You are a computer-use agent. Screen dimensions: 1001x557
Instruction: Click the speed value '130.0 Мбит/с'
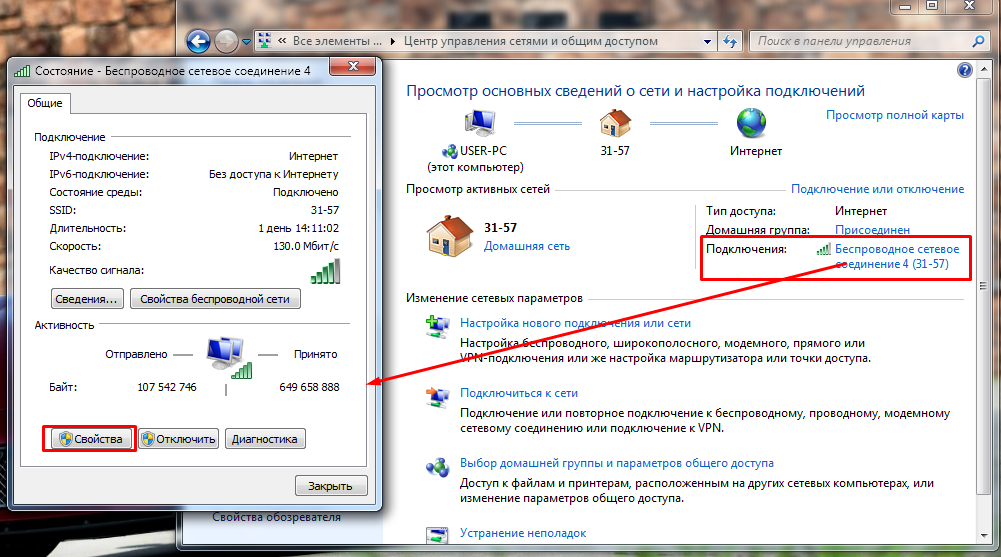pyautogui.click(x=306, y=246)
